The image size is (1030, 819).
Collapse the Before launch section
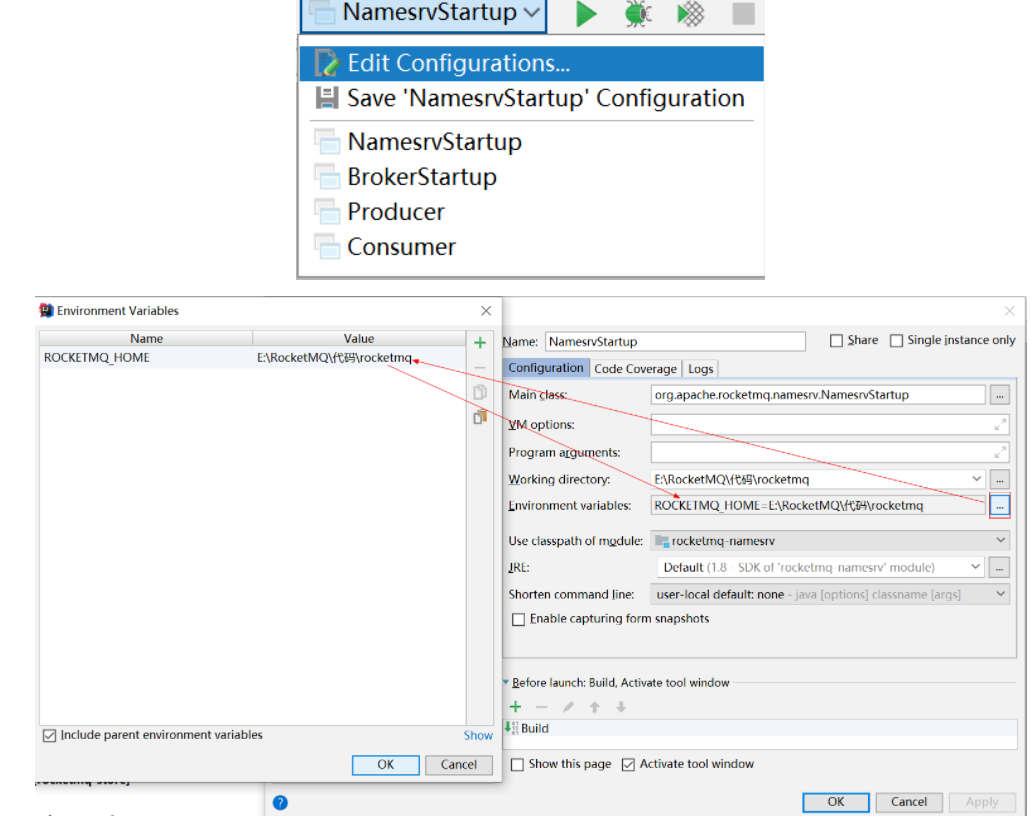pyautogui.click(x=506, y=682)
